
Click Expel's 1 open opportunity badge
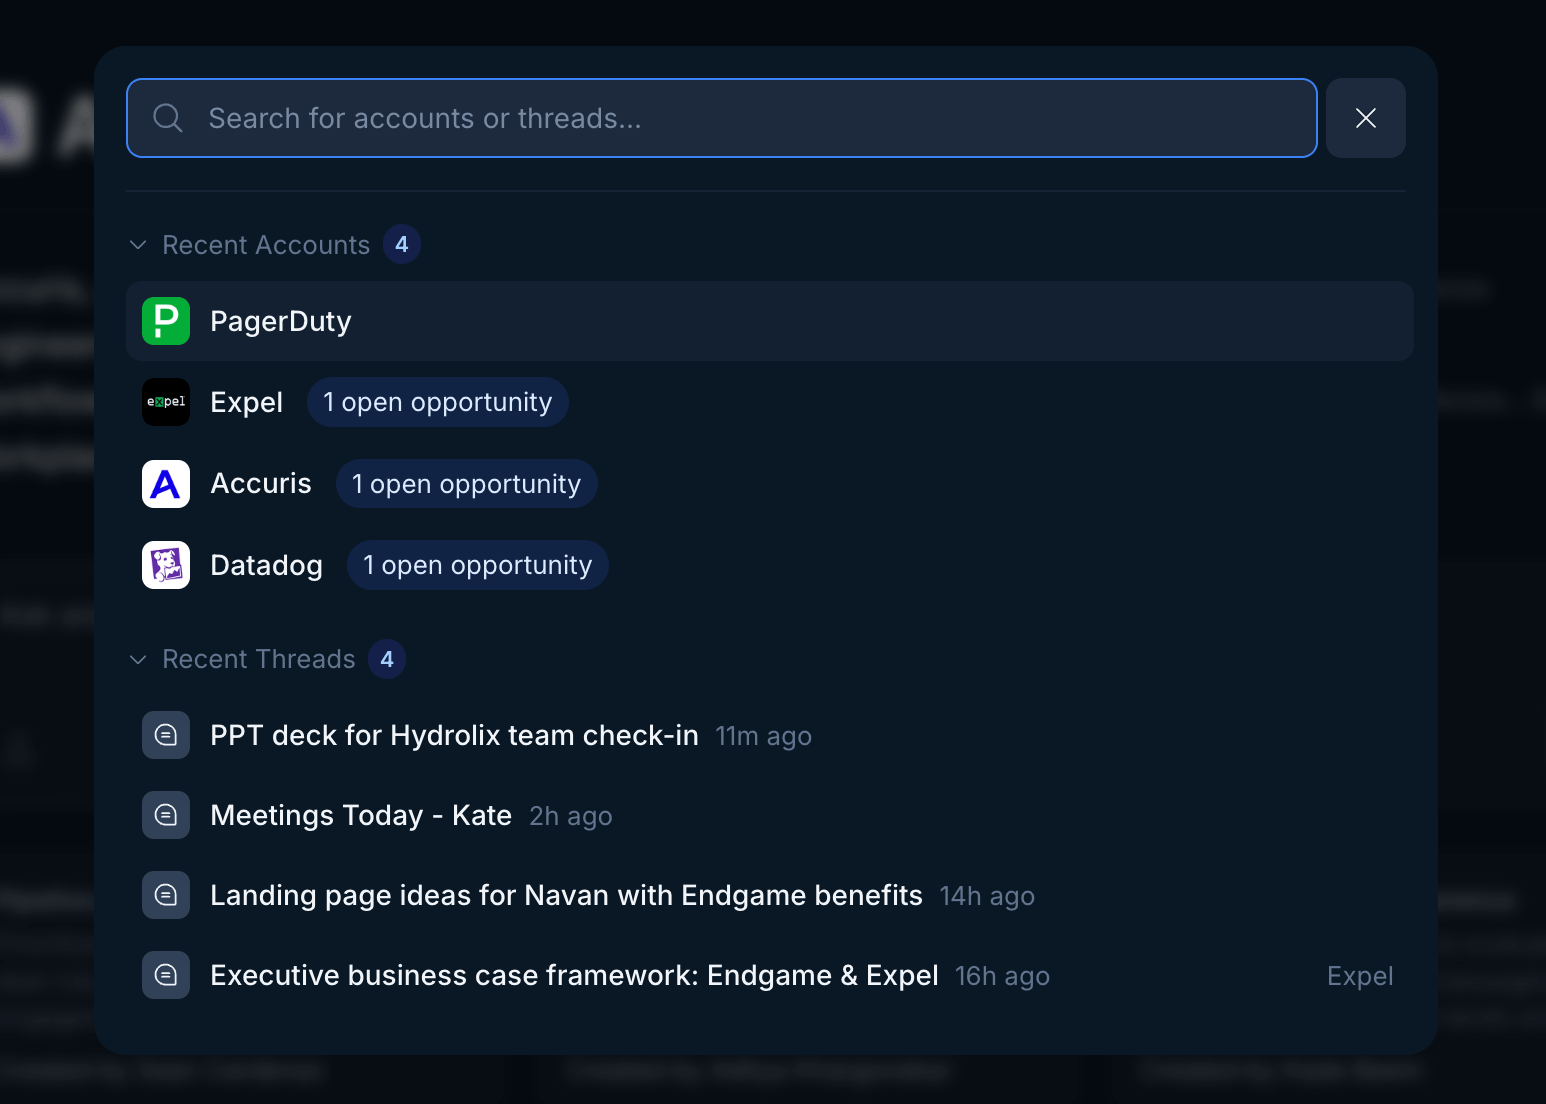(x=437, y=402)
